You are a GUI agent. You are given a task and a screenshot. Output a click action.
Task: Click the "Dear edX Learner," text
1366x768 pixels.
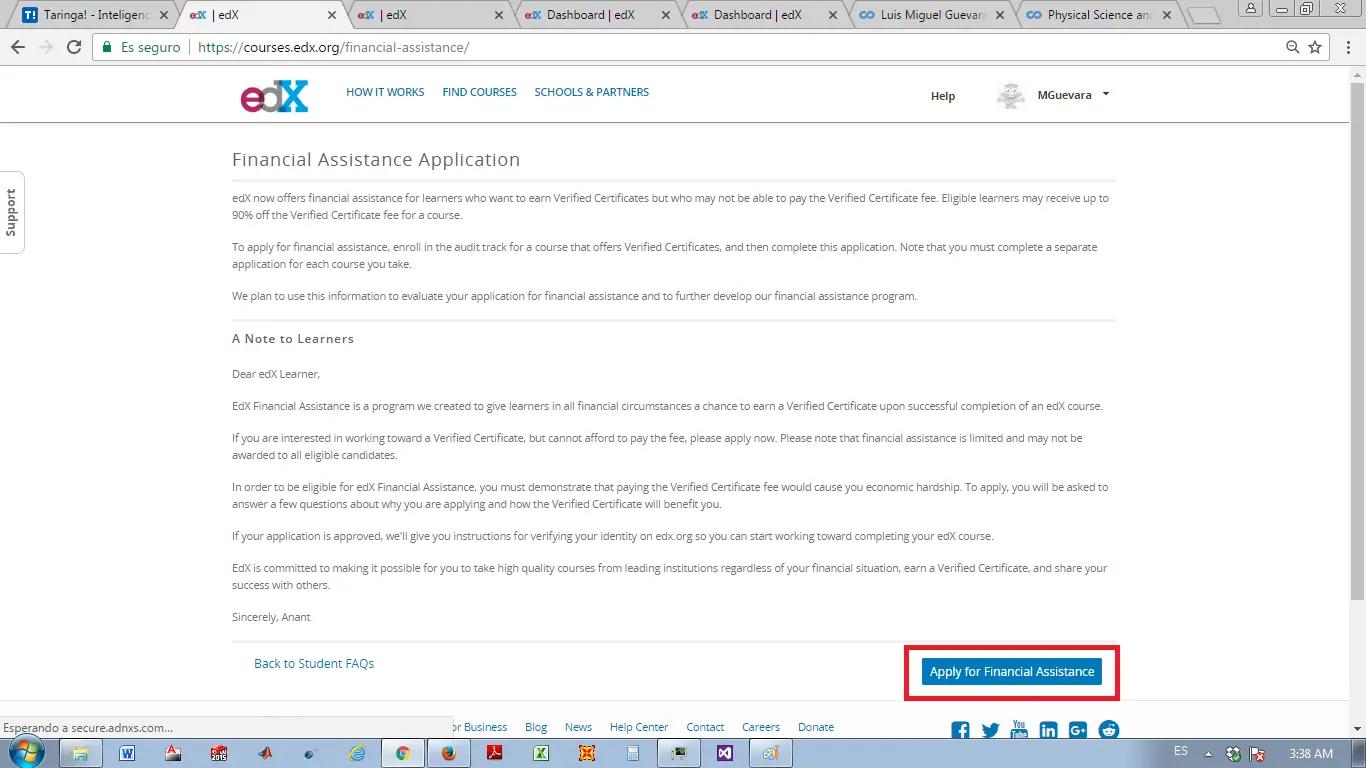pyautogui.click(x=276, y=374)
